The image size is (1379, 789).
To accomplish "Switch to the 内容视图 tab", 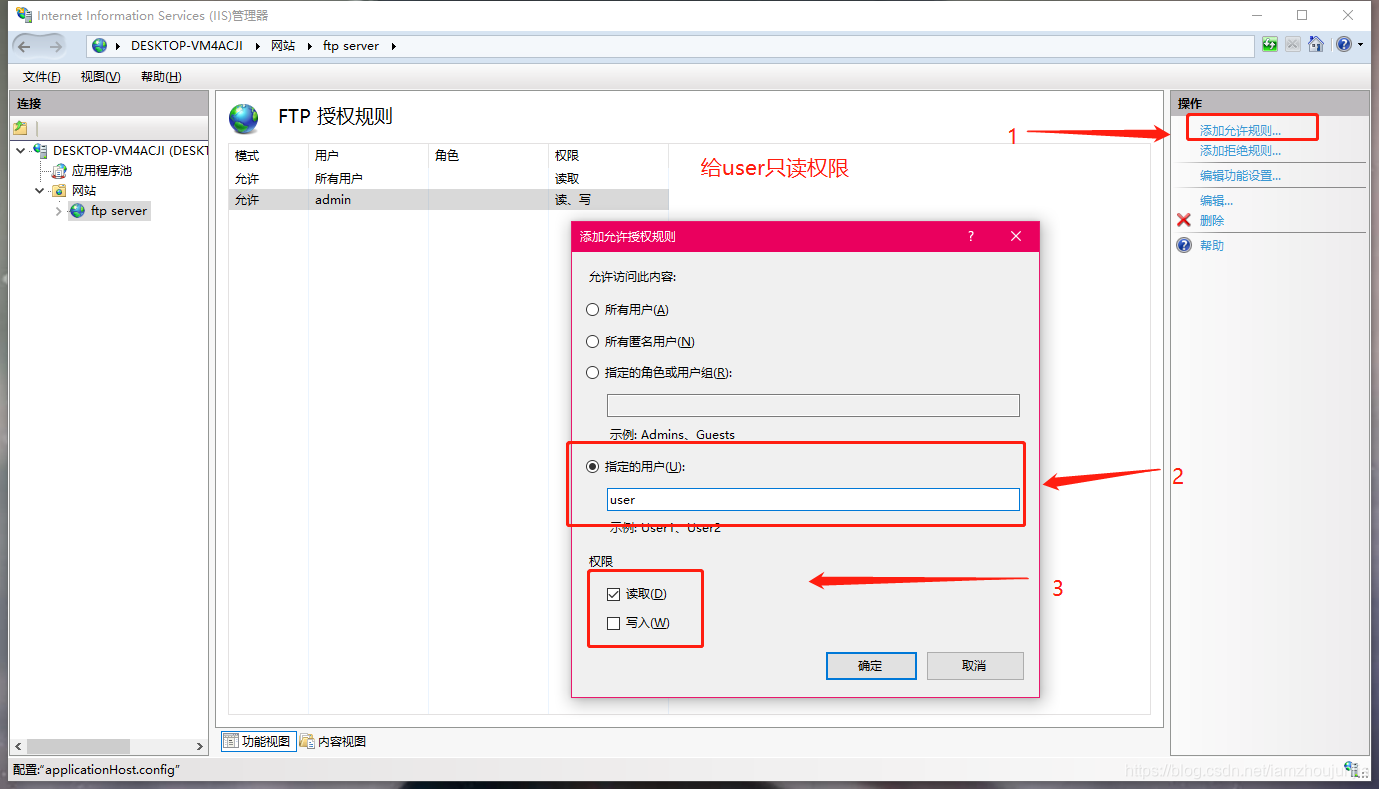I will point(333,741).
